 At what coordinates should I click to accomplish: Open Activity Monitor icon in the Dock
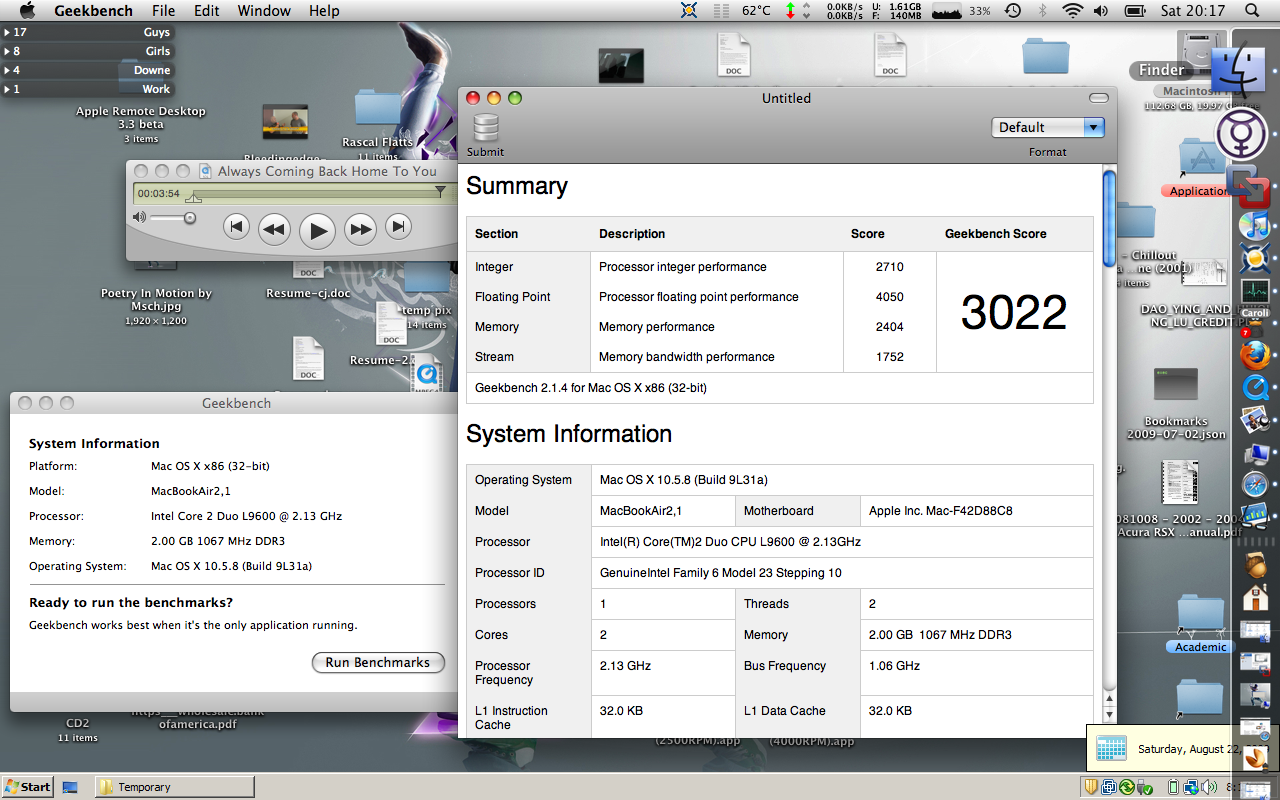[1254, 290]
